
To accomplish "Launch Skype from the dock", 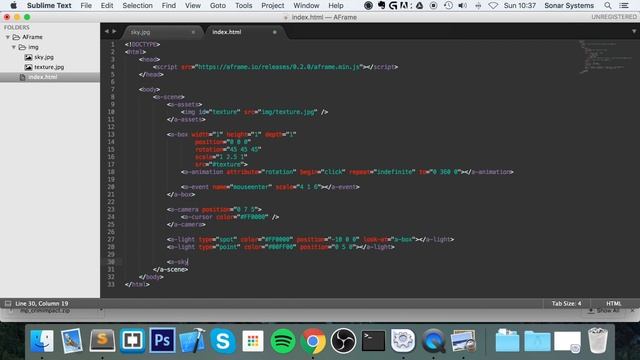I will point(222,340).
